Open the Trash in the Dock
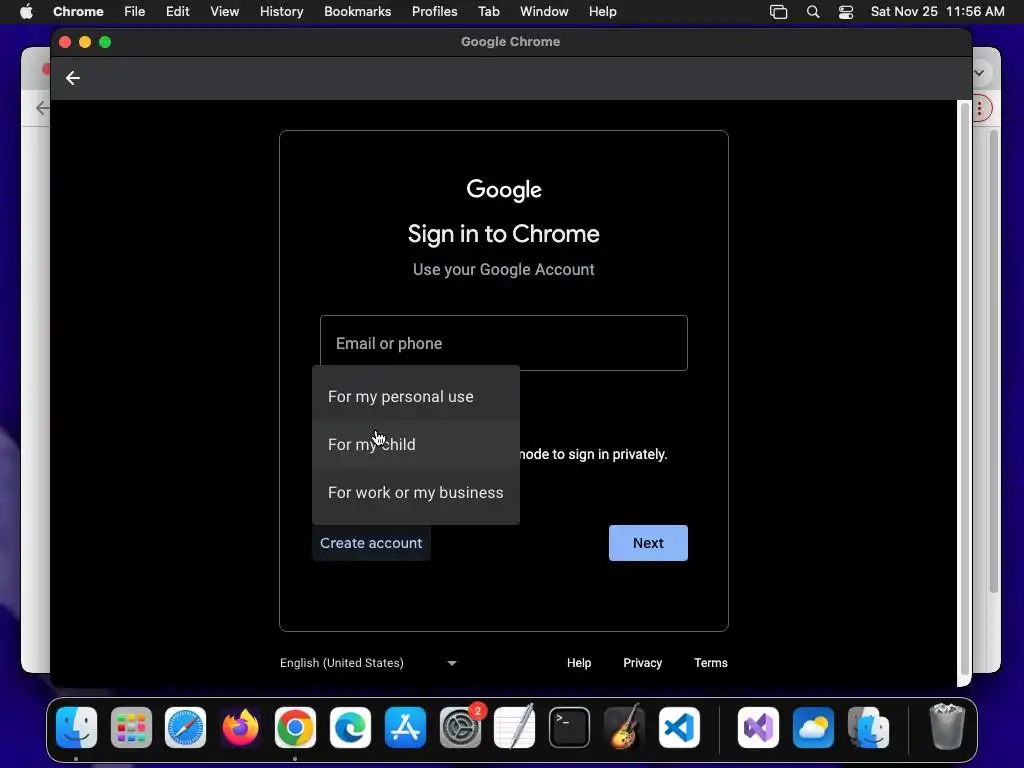Image resolution: width=1024 pixels, height=768 pixels. tap(947, 726)
